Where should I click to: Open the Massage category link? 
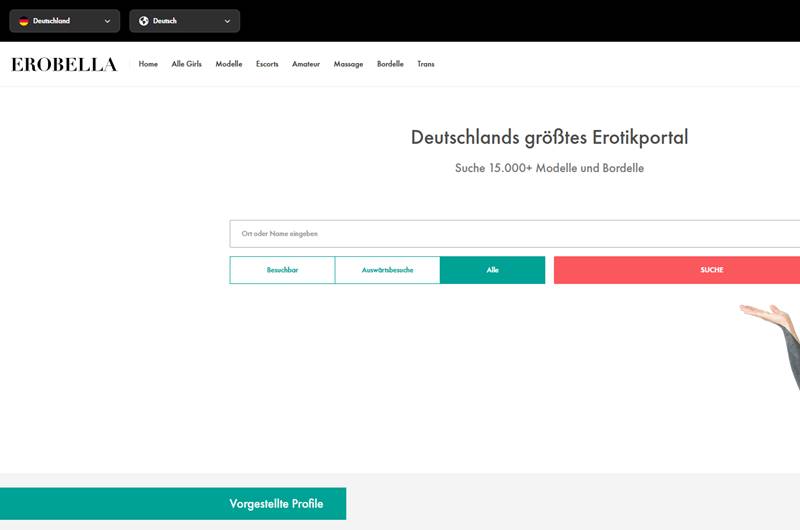pyautogui.click(x=348, y=64)
